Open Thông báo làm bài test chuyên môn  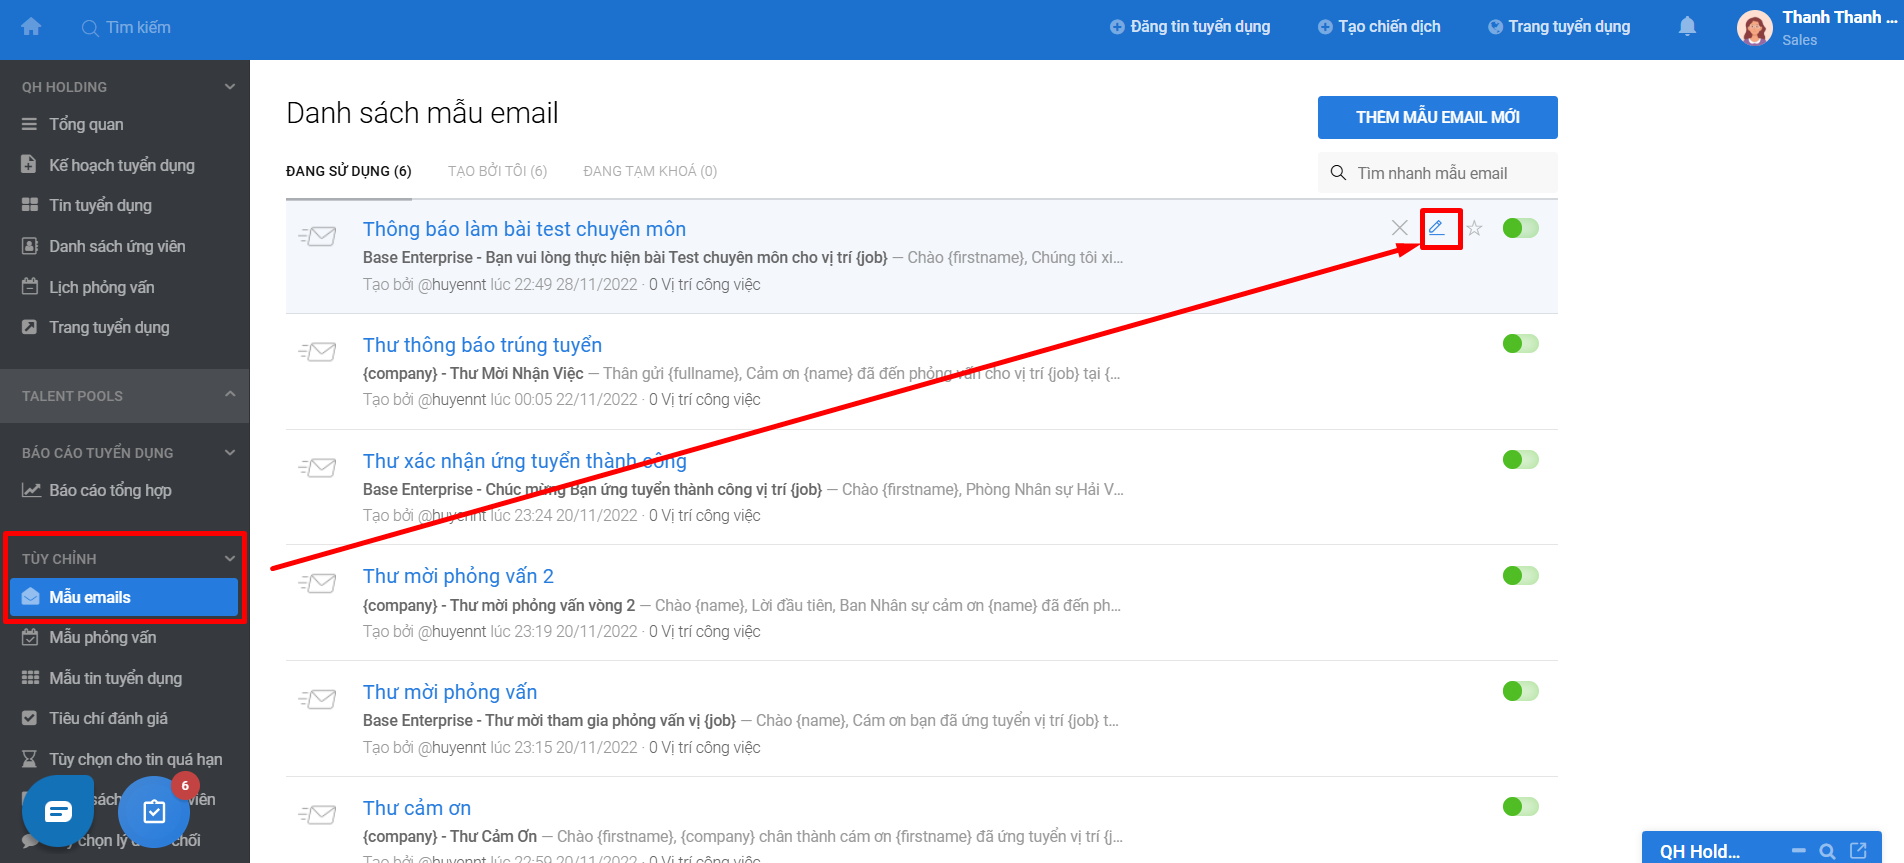tap(524, 229)
